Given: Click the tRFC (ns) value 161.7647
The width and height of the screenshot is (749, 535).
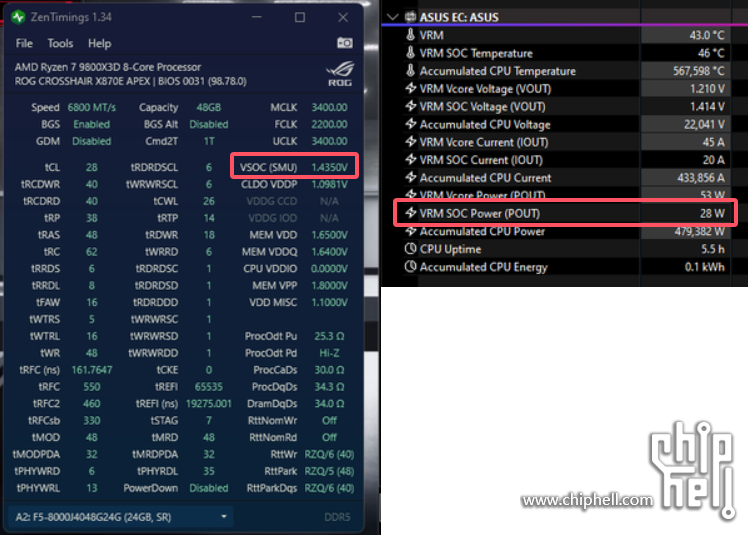Looking at the screenshot, I should 92,370.
